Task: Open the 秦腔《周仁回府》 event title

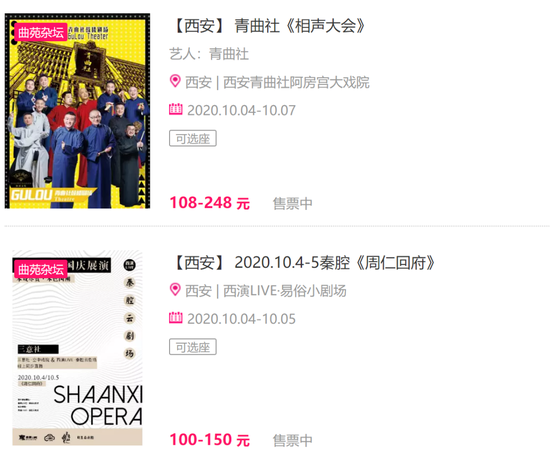Action: [x=304, y=262]
